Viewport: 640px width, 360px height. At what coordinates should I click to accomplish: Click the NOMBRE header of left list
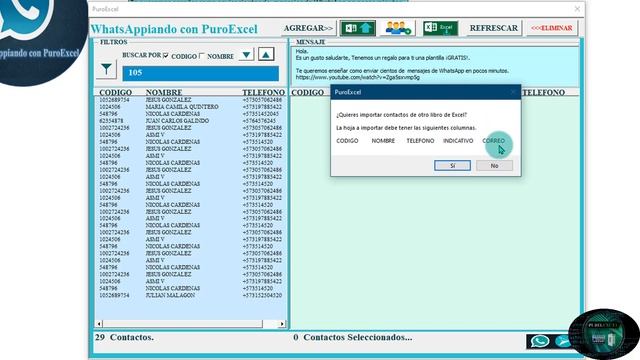pyautogui.click(x=164, y=93)
